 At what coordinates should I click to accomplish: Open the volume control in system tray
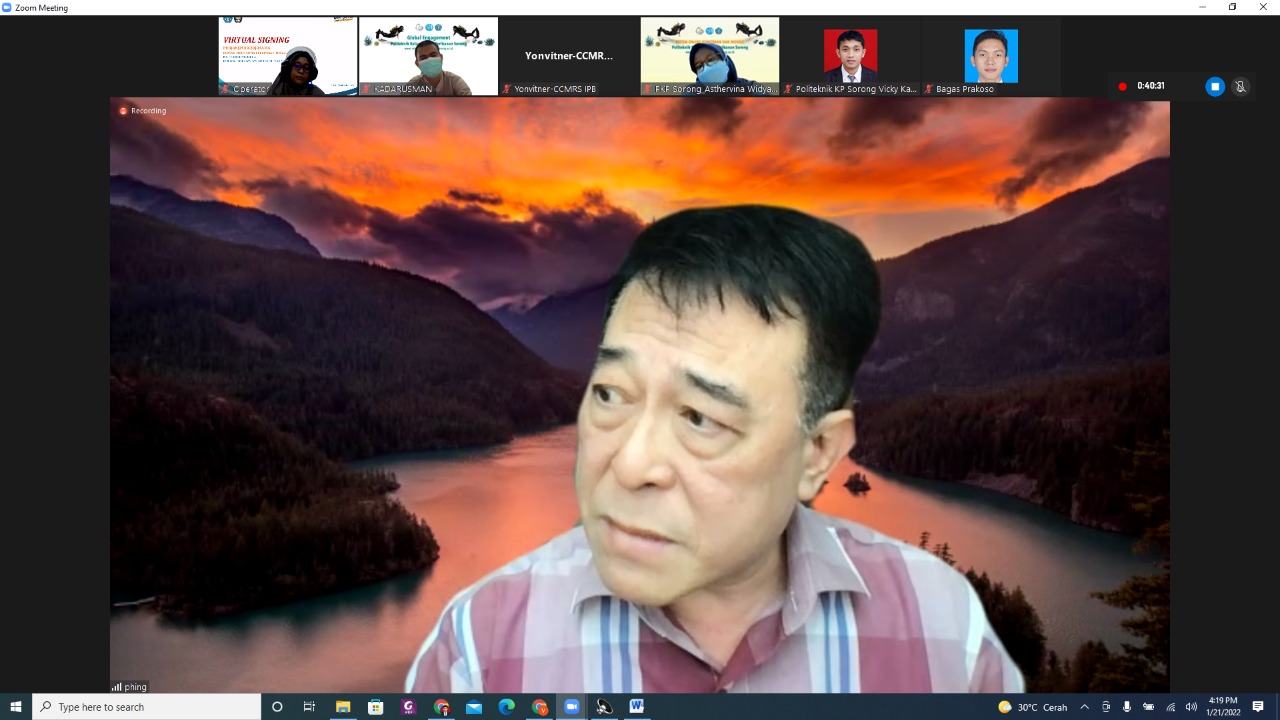click(x=1191, y=707)
